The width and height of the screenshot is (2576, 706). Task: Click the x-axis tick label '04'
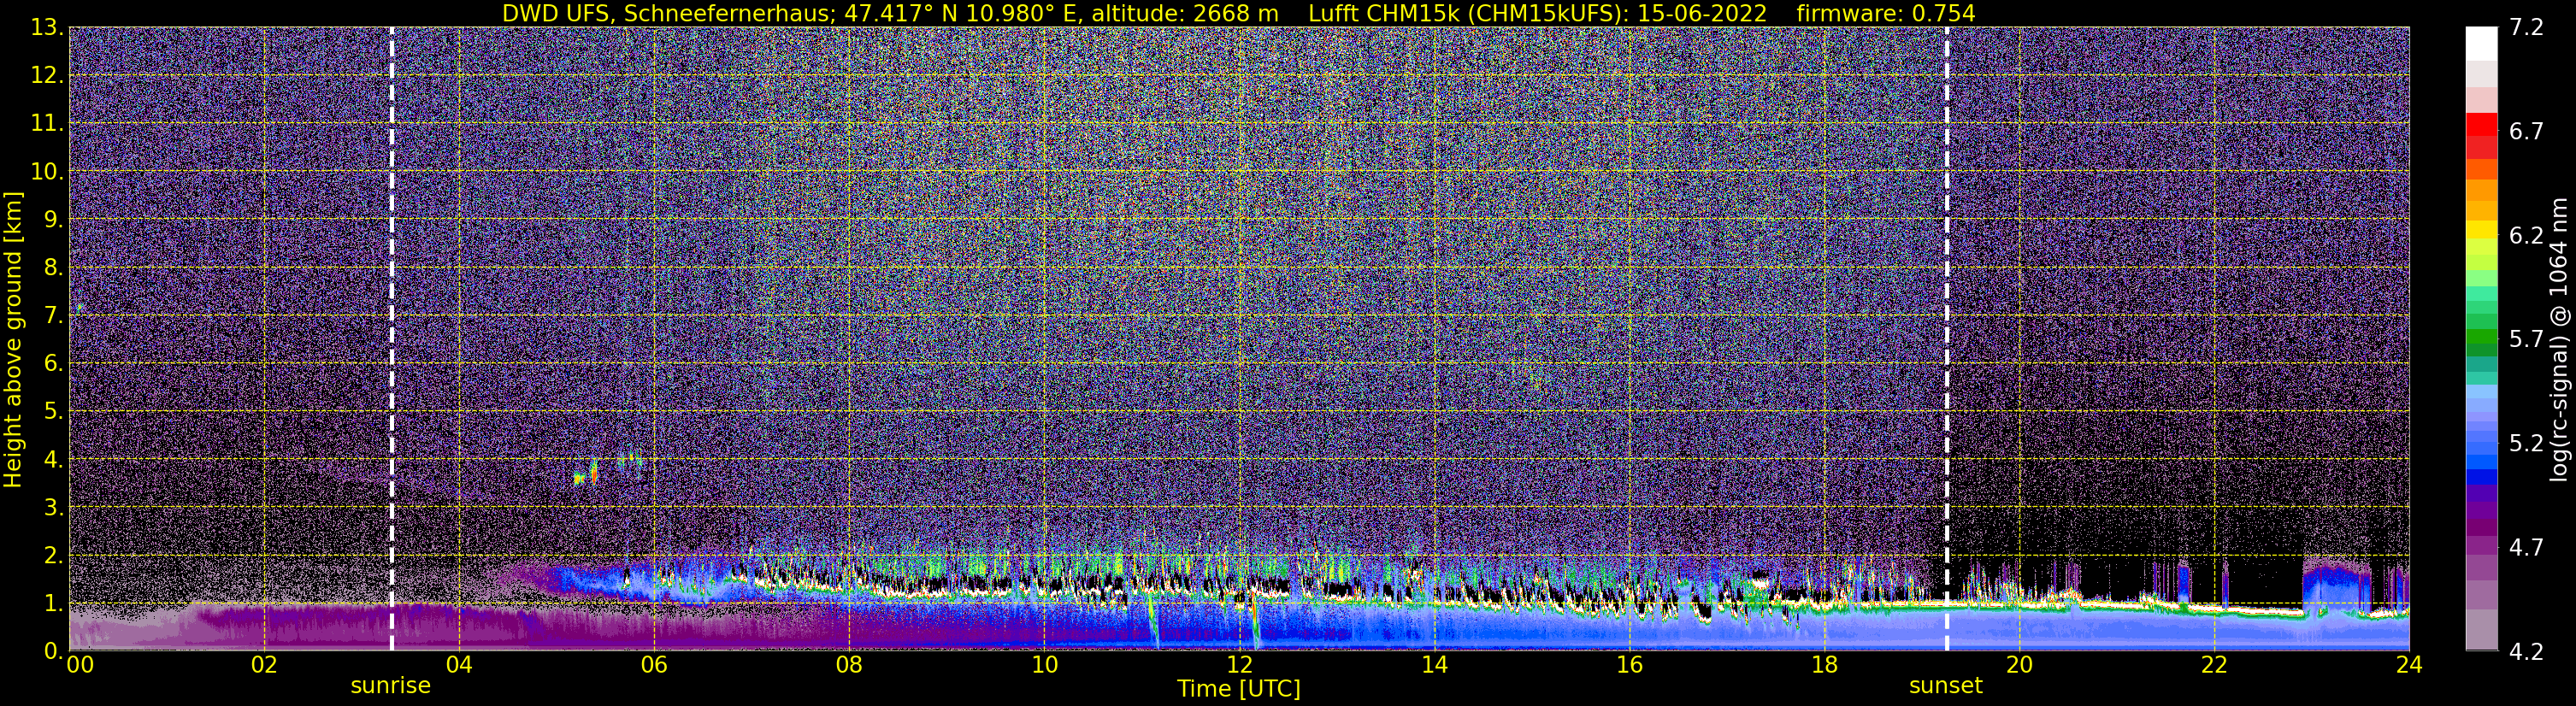[458, 665]
